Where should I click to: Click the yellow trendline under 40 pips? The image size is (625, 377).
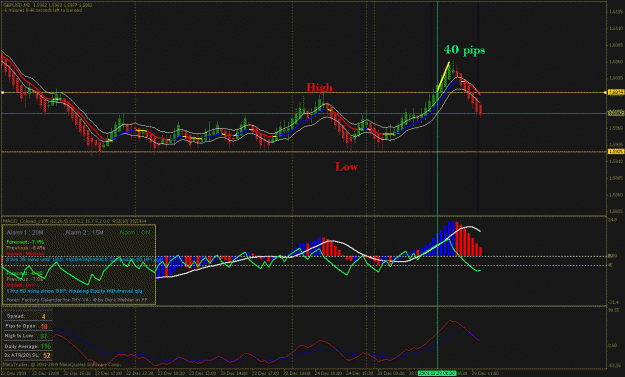[x=443, y=77]
